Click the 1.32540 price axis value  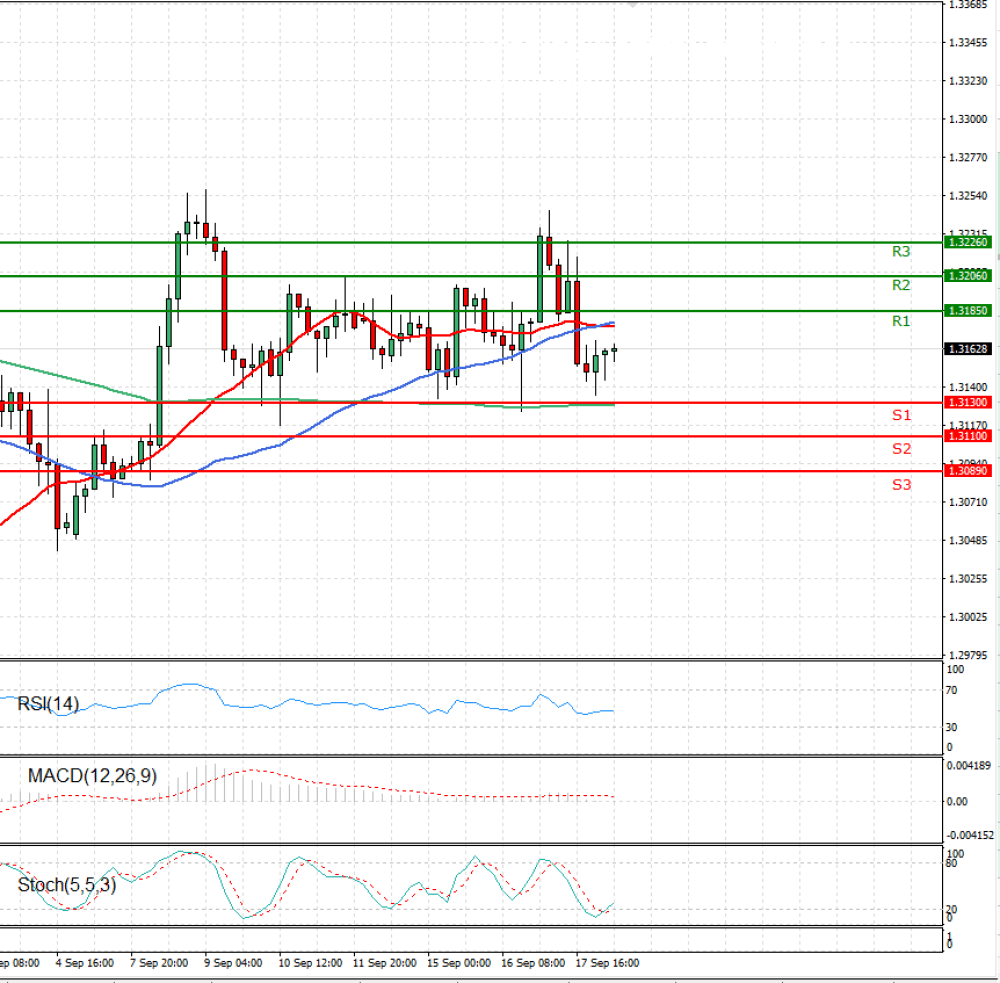click(x=968, y=196)
